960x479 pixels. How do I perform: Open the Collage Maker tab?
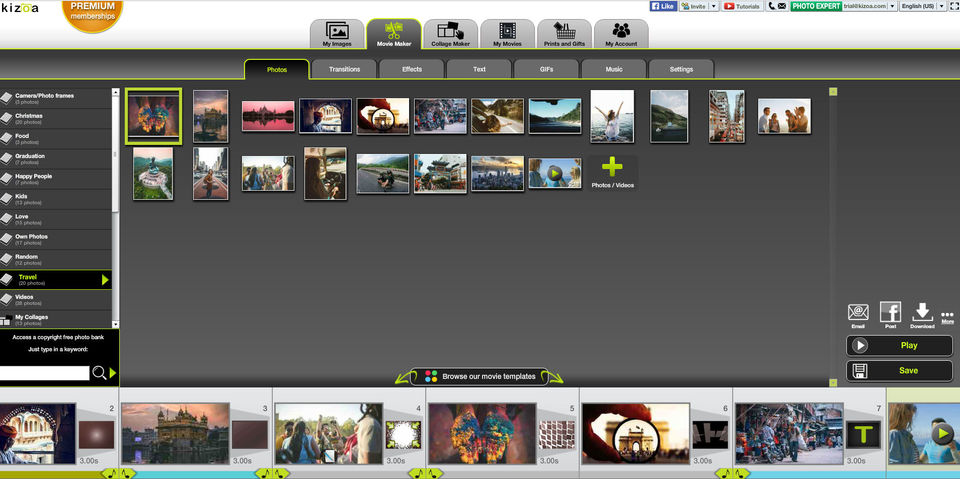click(451, 34)
